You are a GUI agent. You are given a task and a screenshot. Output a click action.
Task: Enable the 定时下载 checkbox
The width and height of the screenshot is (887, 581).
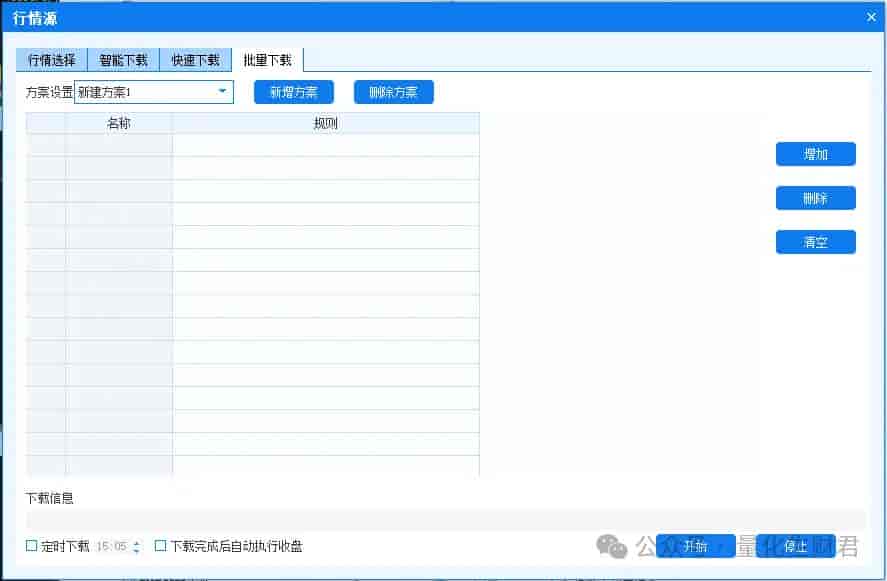pyautogui.click(x=32, y=546)
